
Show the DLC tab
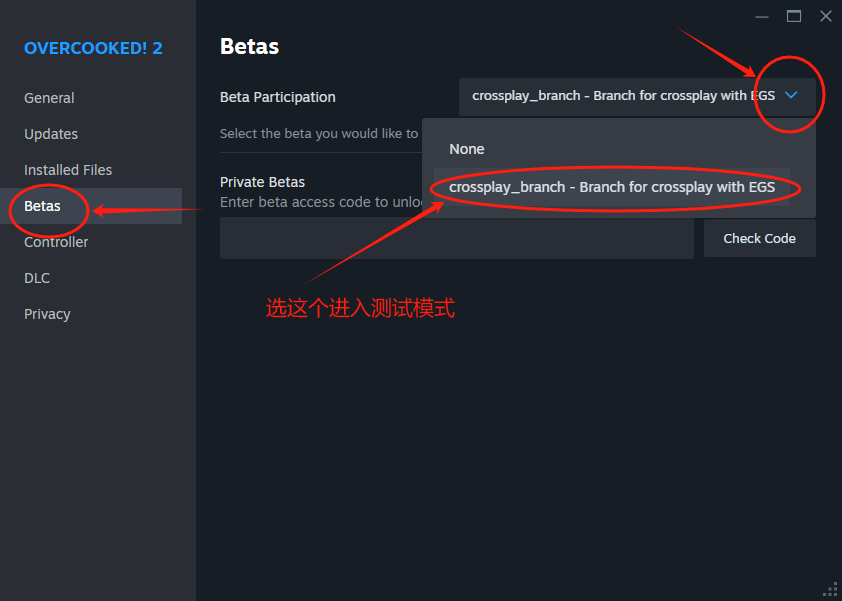click(37, 278)
